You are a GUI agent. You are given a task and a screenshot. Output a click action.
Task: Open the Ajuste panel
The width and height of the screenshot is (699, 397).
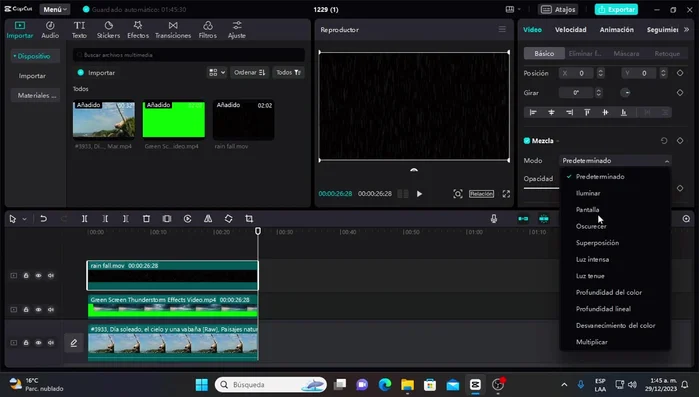[237, 30]
